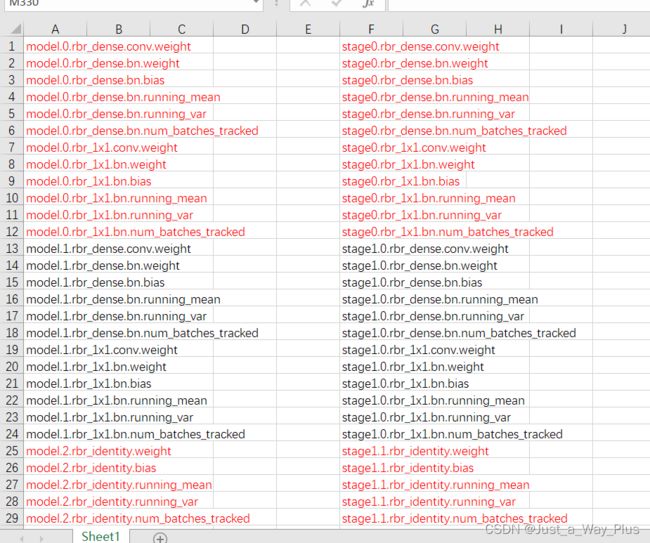650x543 pixels.
Task: Click cell stage1.0.rbr_dense.bn.running_mean
Action: (x=439, y=299)
